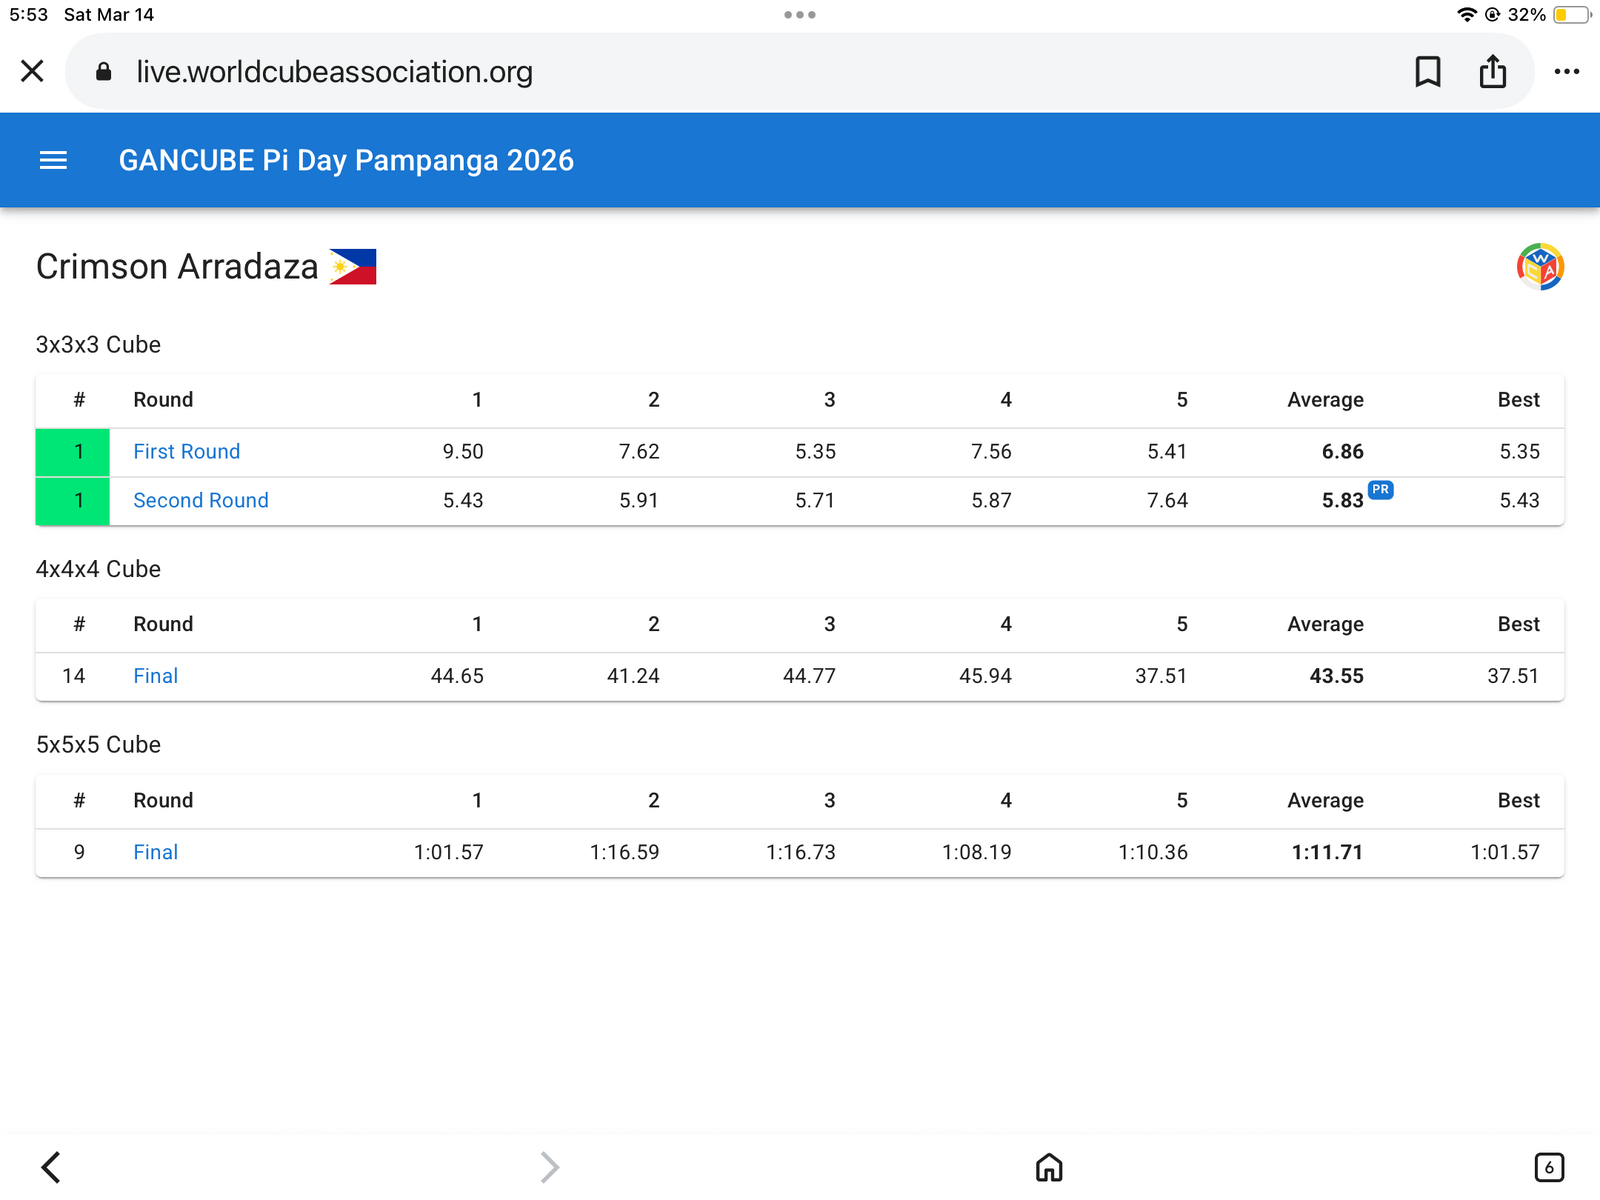Tap the forward navigation arrow
The height and width of the screenshot is (1200, 1600).
pos(549,1167)
